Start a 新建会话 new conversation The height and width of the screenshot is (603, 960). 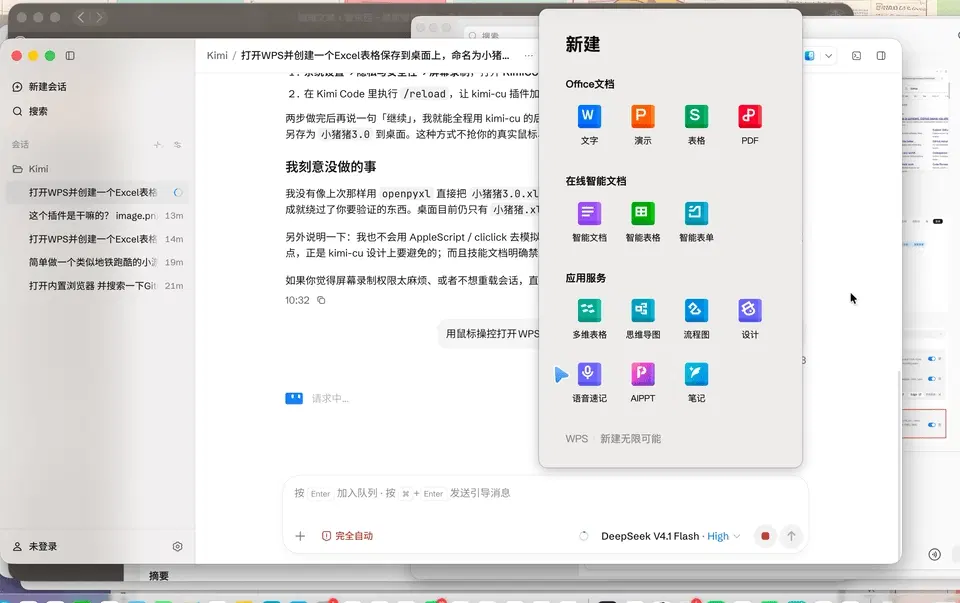tap(39, 87)
